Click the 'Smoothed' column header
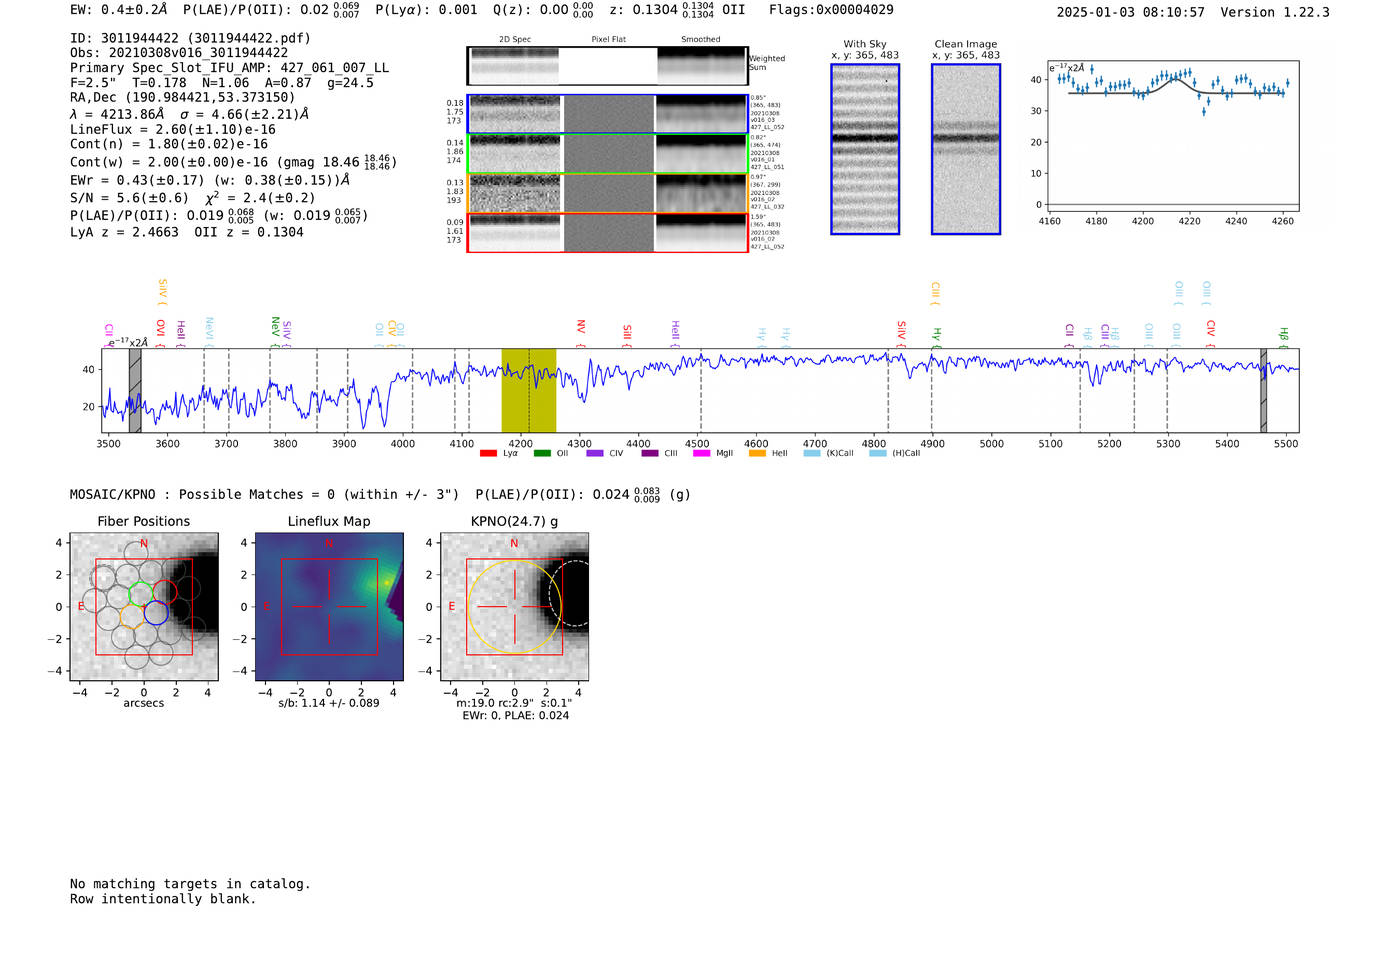1400x953 pixels. click(x=701, y=40)
